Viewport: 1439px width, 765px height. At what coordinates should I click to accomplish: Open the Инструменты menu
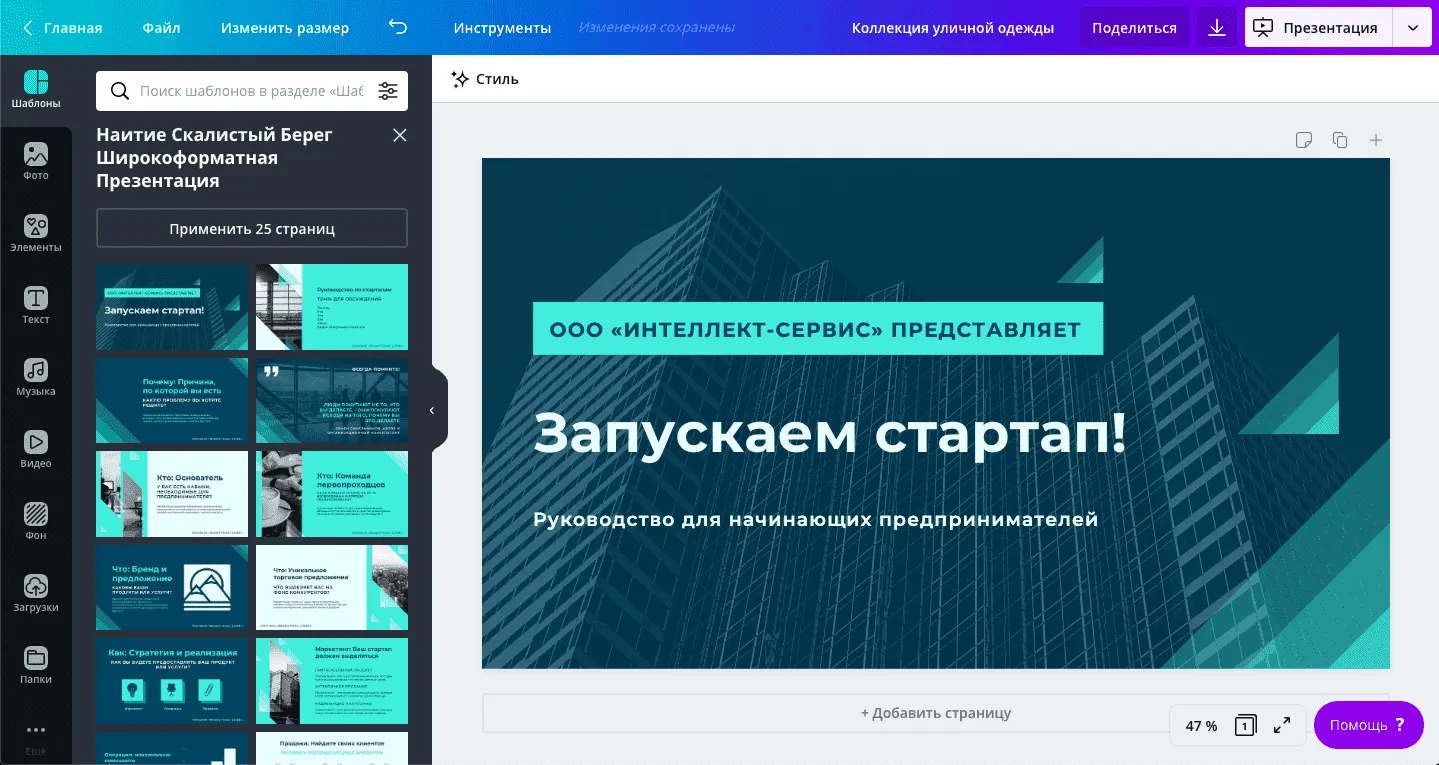502,28
